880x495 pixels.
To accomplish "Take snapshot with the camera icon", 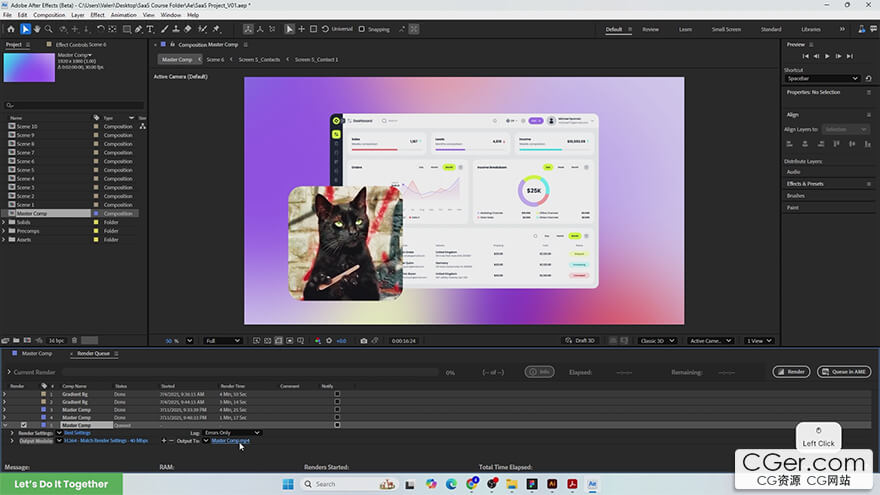I will point(363,341).
